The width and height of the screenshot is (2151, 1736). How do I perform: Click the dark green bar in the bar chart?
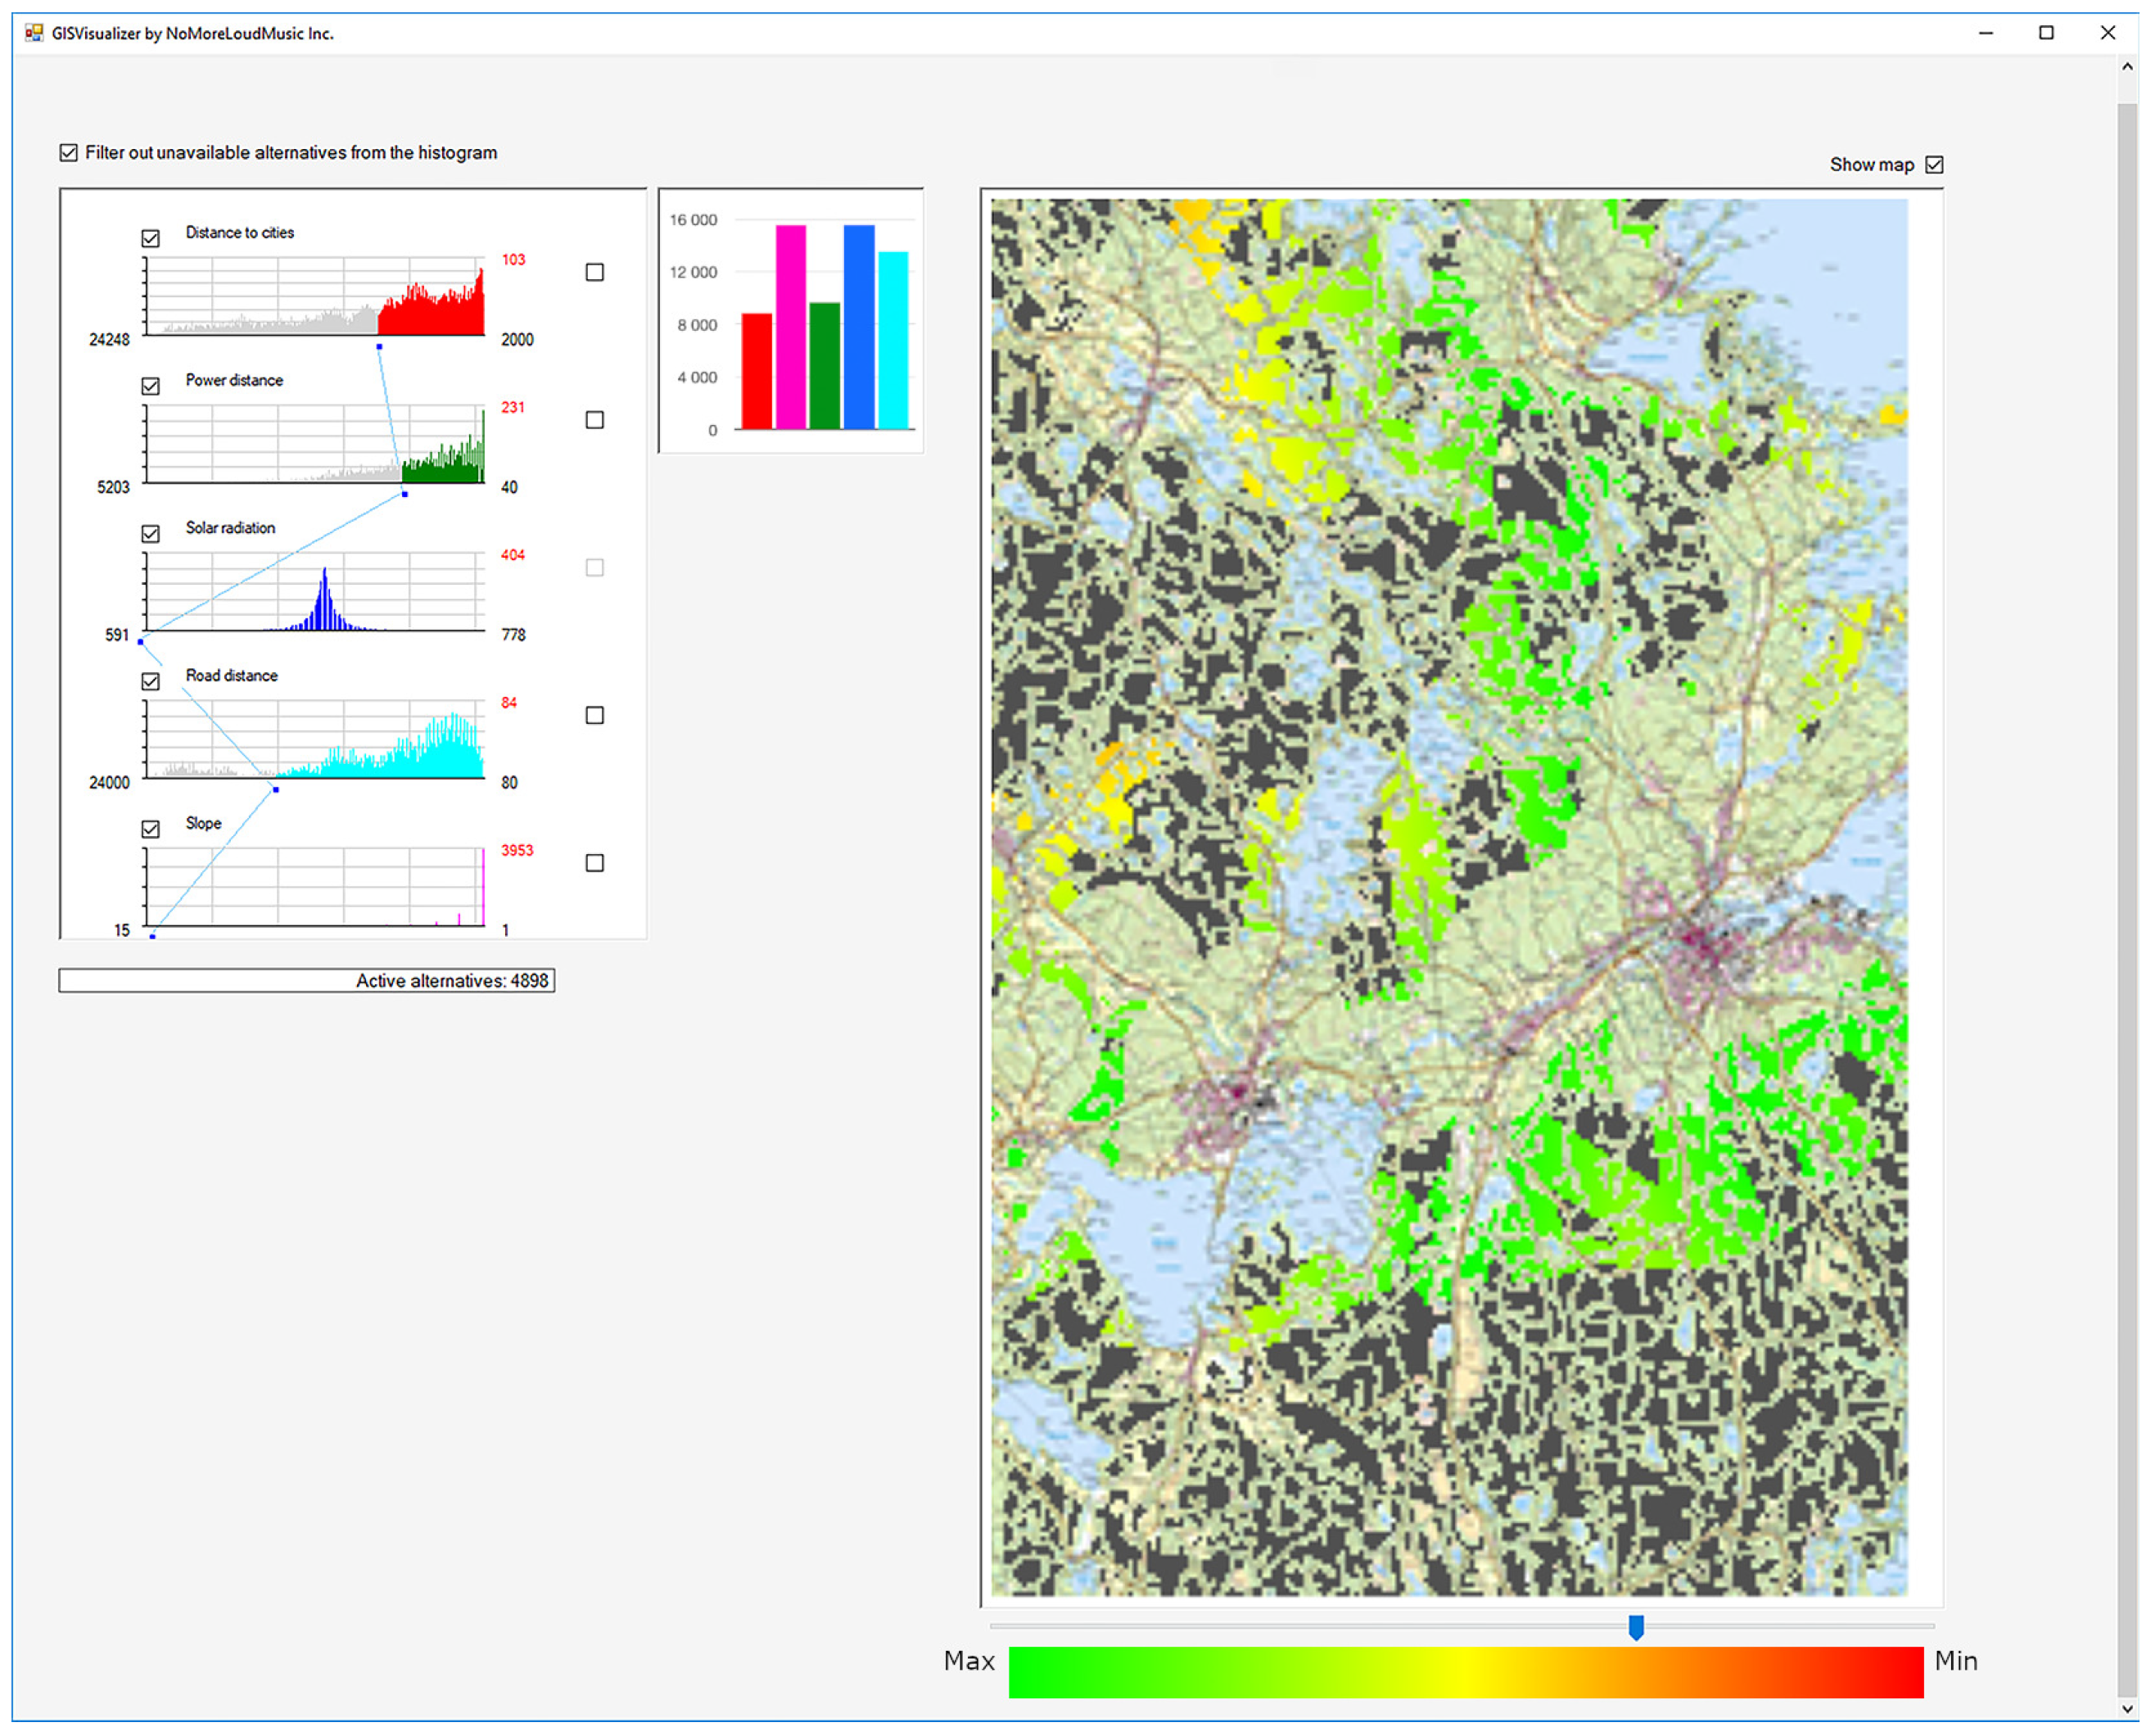point(825,366)
